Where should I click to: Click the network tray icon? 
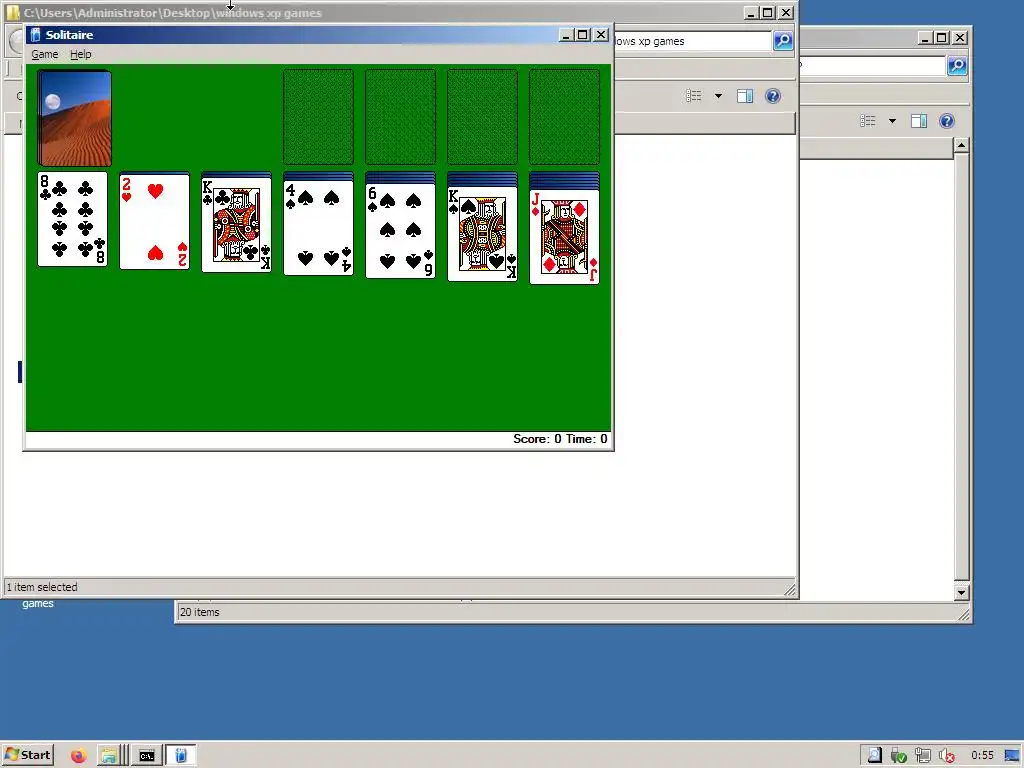pos(922,756)
